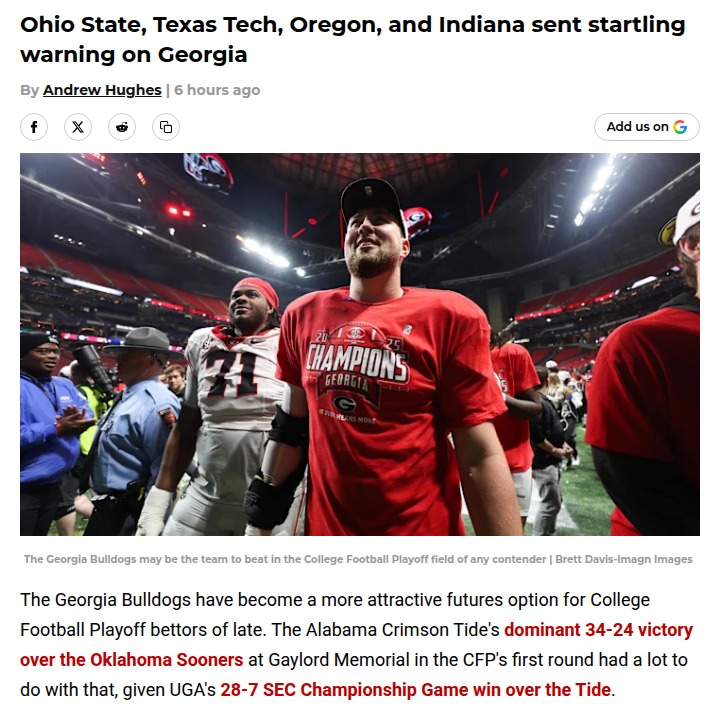
Task: Click the Google G logo
Action: (x=680, y=127)
